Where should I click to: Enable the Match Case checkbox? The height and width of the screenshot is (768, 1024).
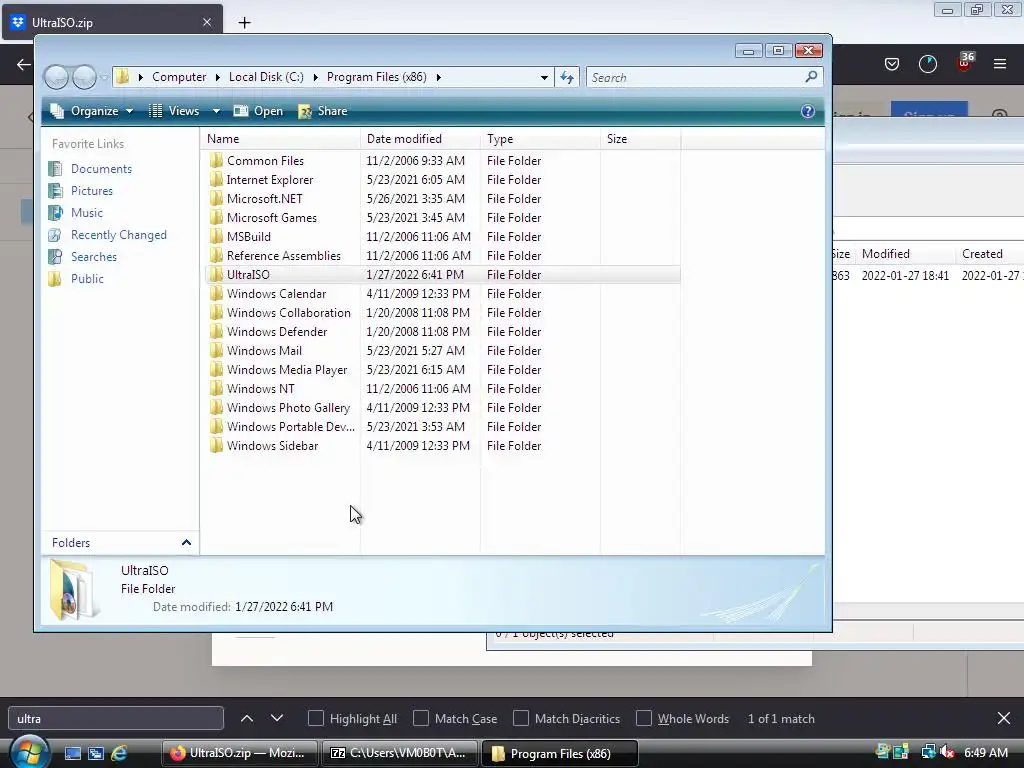pyautogui.click(x=421, y=718)
